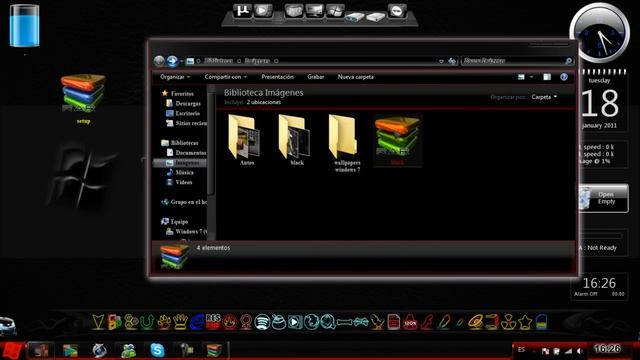
Task: Open Escritorio in the navigation pane
Action: click(x=183, y=113)
